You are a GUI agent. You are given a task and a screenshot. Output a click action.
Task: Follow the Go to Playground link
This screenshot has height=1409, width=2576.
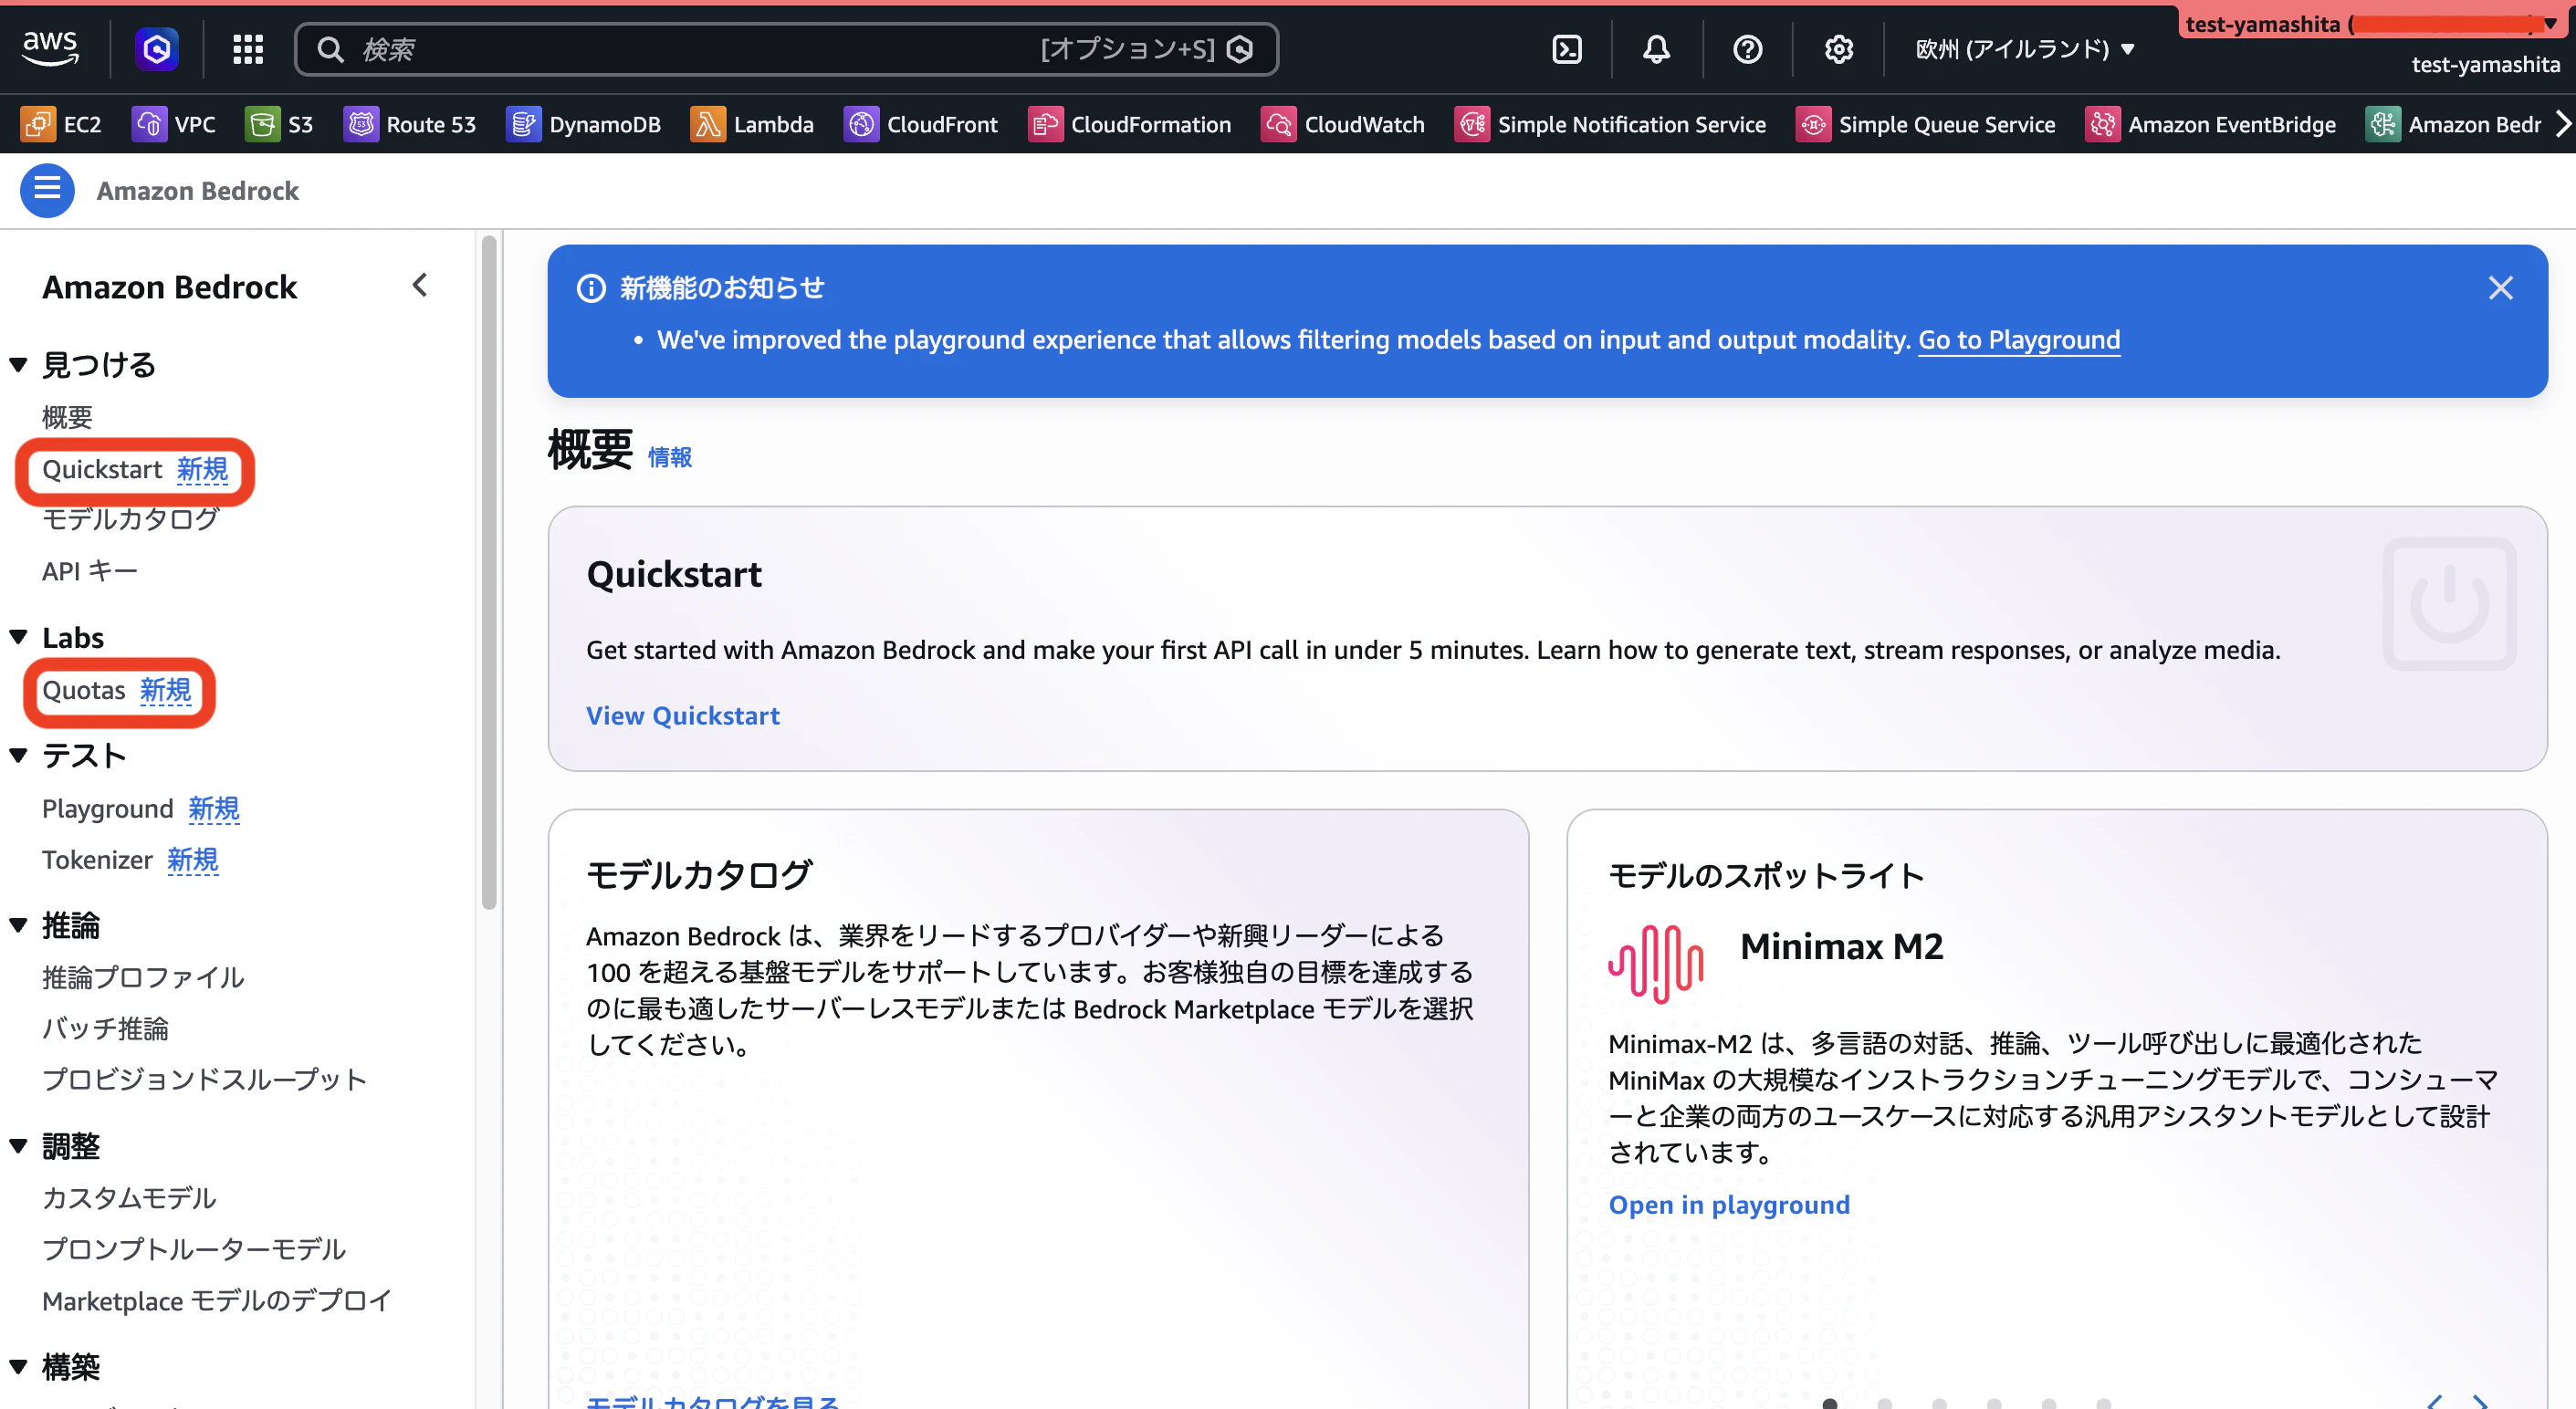2018,340
